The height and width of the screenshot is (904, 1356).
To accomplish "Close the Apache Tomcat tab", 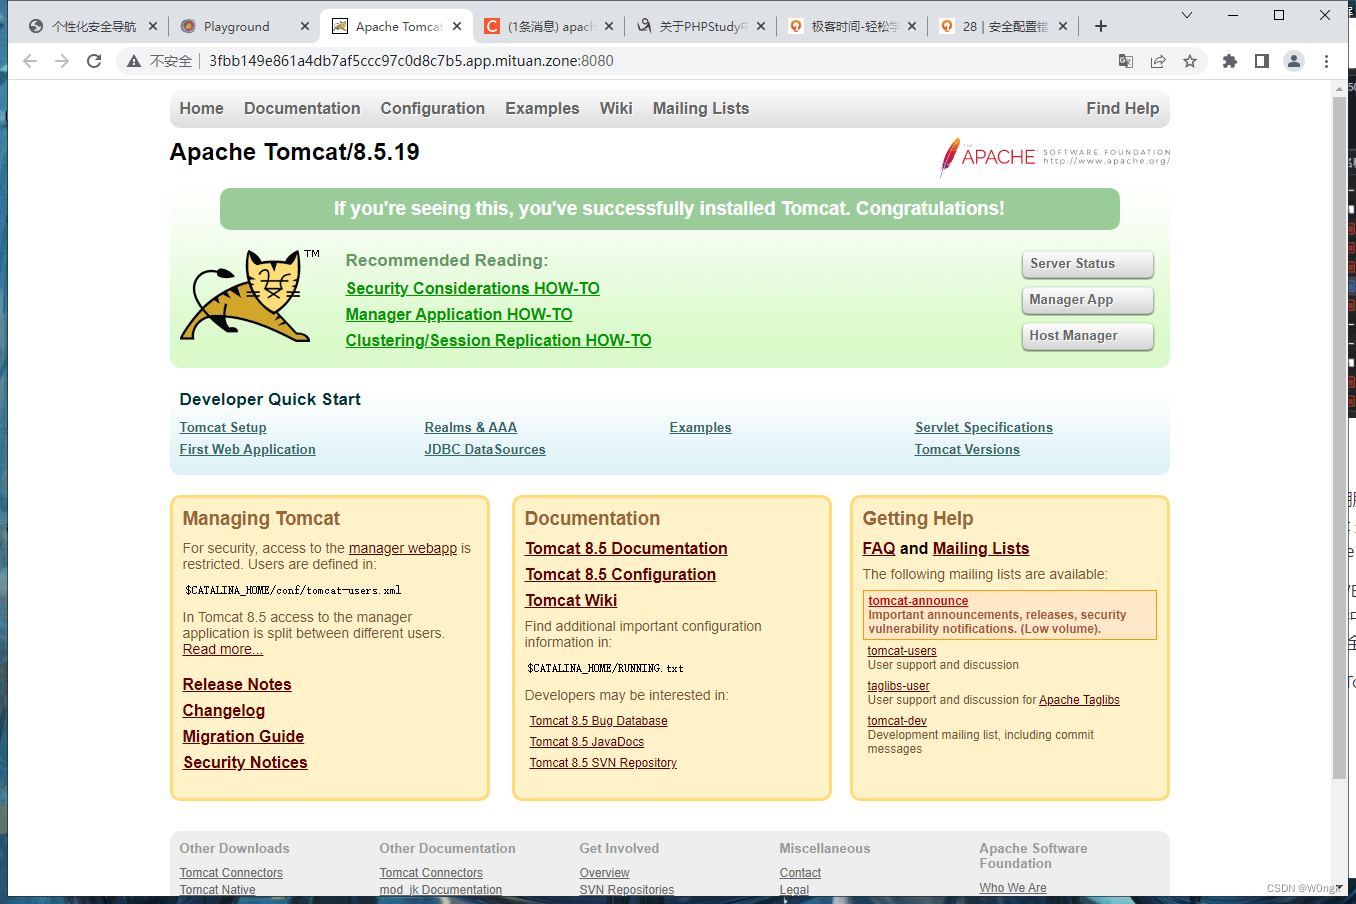I will (457, 26).
